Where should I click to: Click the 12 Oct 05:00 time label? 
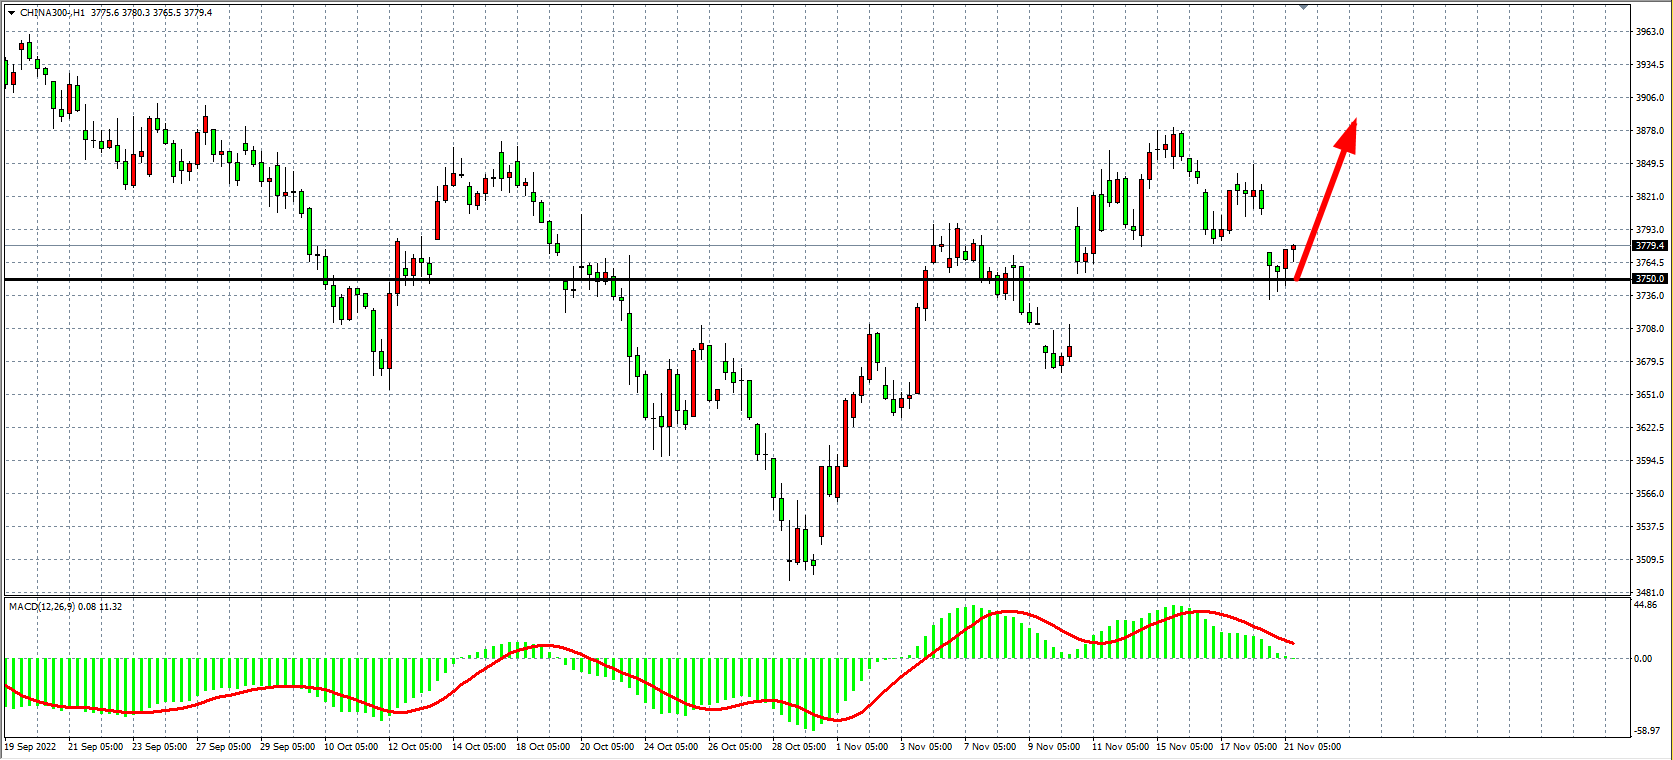click(x=414, y=746)
